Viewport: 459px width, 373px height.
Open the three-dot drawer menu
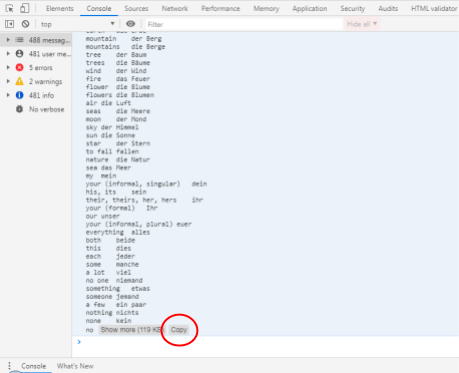[10, 366]
